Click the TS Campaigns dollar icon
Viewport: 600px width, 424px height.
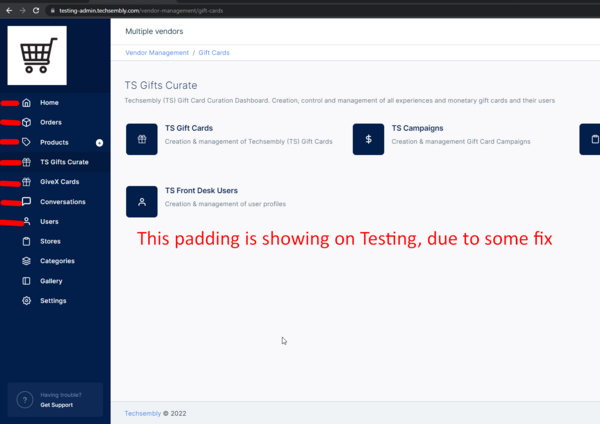[x=368, y=139]
